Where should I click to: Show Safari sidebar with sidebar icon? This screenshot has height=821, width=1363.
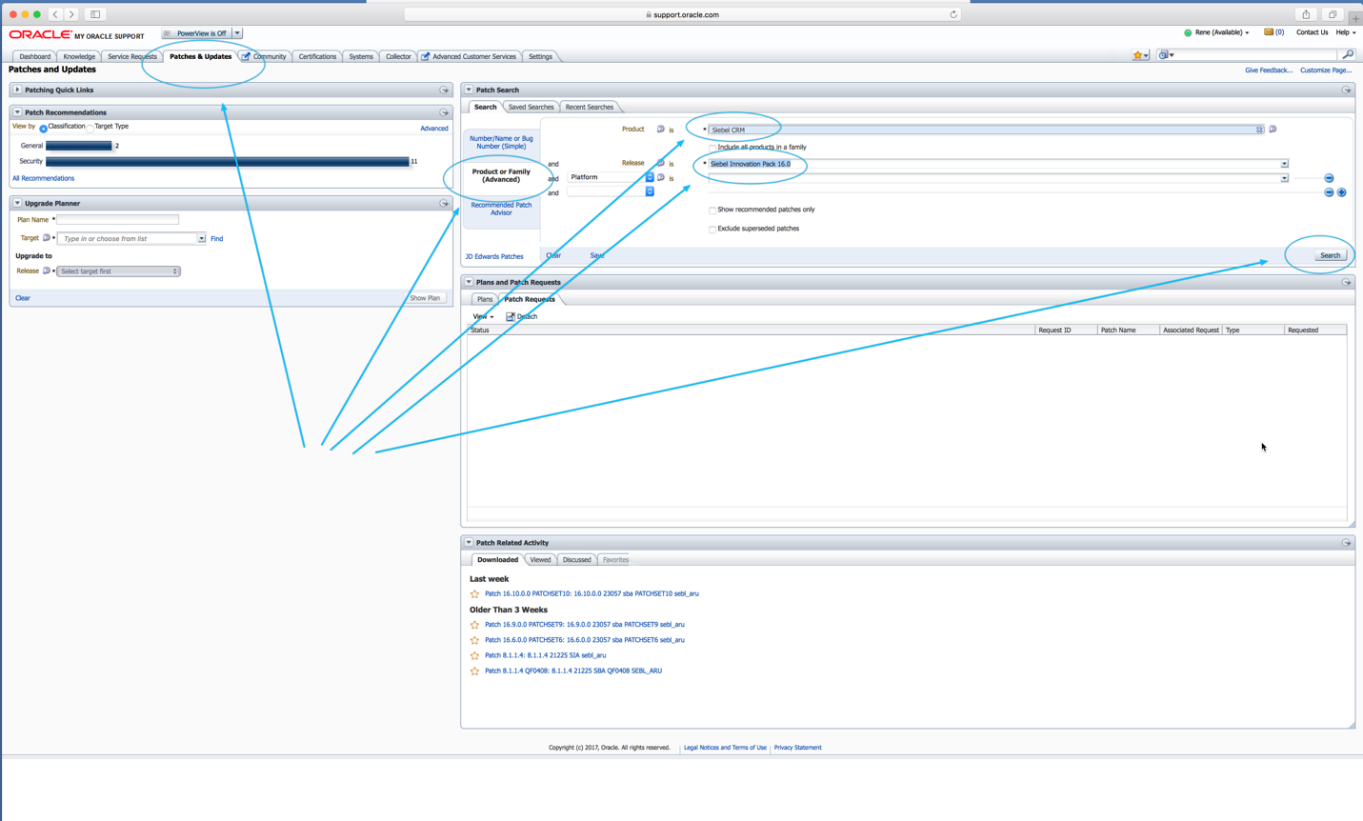pos(95,14)
